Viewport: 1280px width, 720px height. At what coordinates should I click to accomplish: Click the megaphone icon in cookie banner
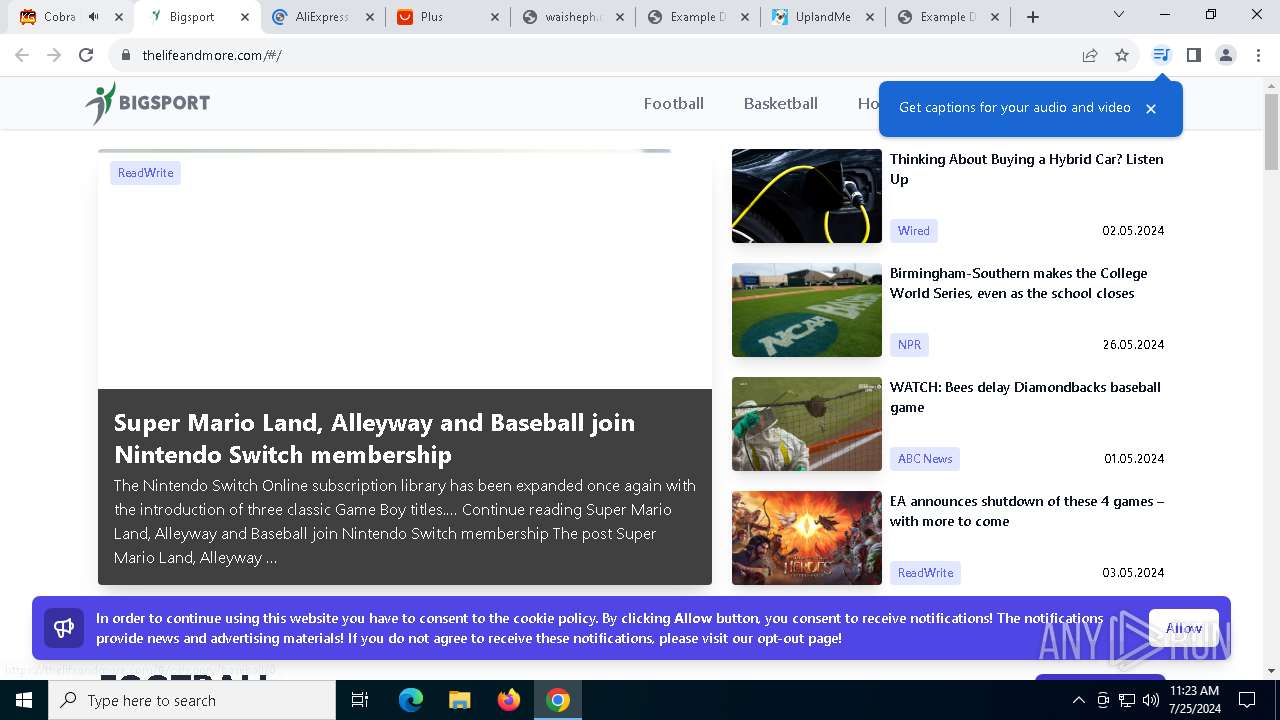tap(64, 628)
